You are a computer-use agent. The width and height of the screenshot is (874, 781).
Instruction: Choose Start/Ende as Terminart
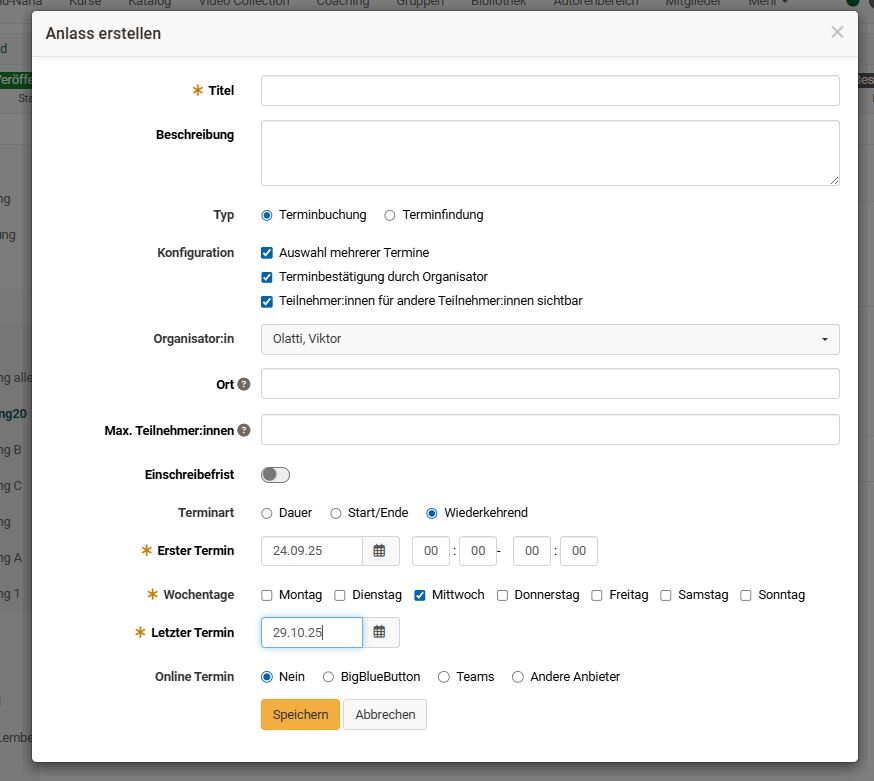pyautogui.click(x=336, y=513)
